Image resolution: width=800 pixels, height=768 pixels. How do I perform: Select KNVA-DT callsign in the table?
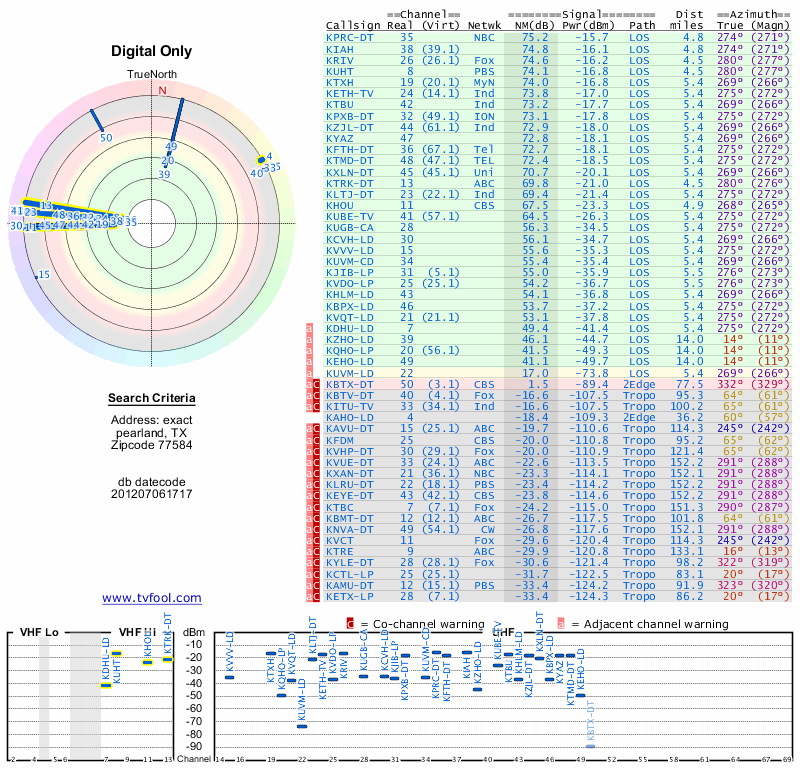(349, 530)
